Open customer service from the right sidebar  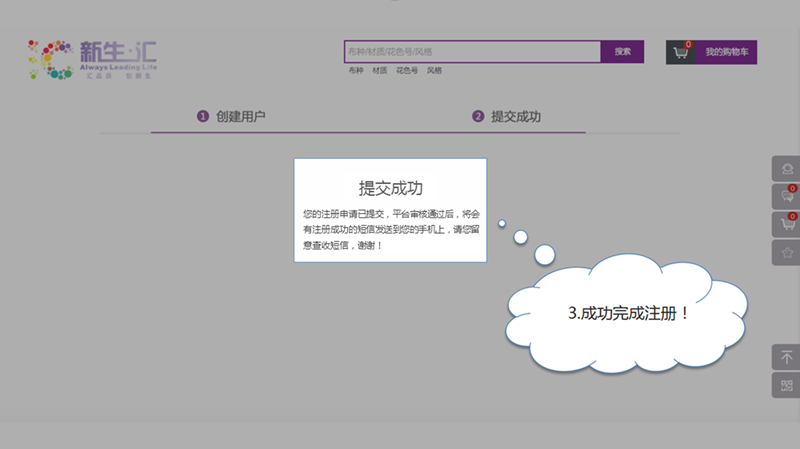786,169
